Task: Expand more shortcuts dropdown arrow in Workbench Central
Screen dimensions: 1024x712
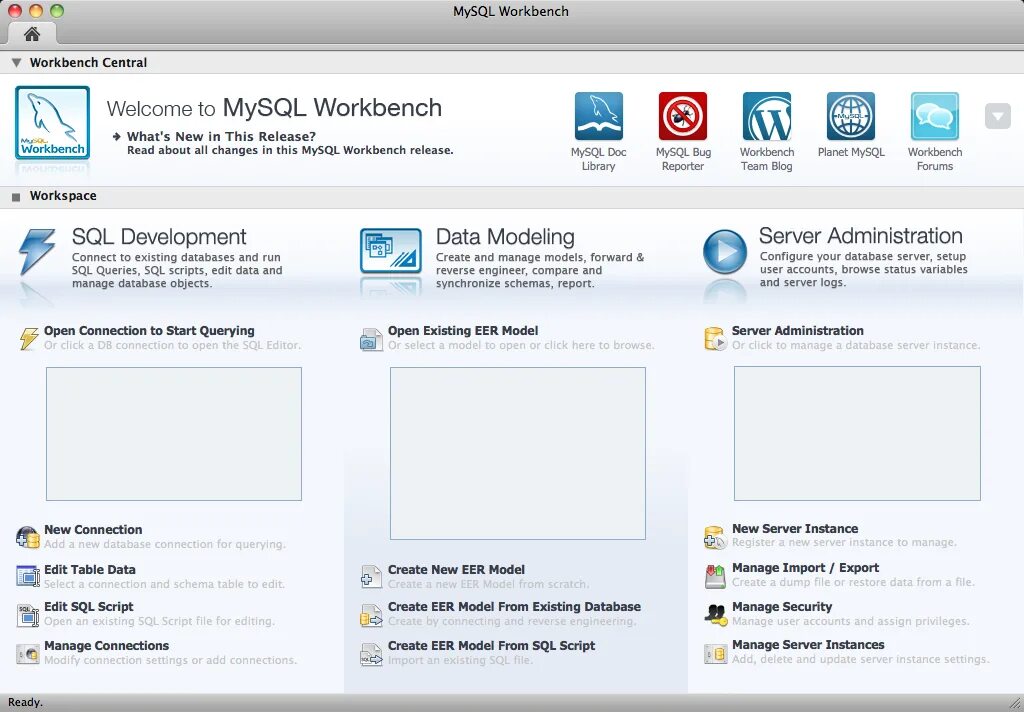Action: [997, 116]
